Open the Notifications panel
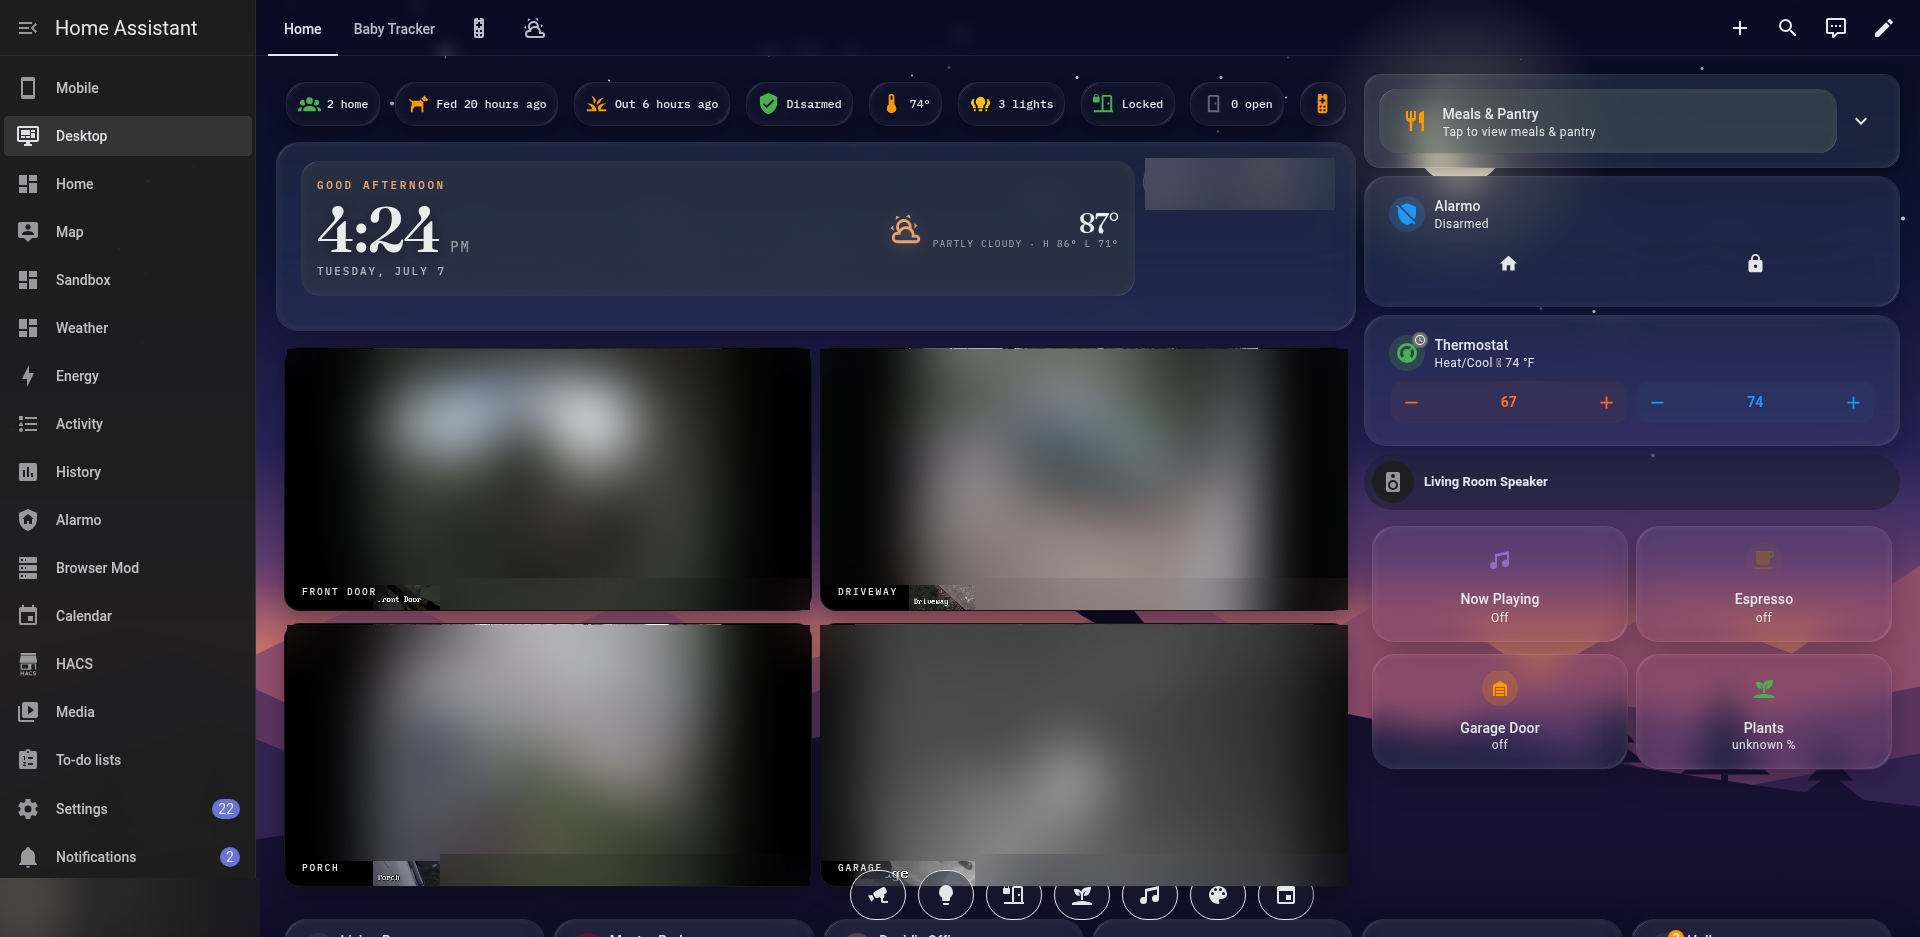Image resolution: width=1920 pixels, height=937 pixels. (128, 857)
